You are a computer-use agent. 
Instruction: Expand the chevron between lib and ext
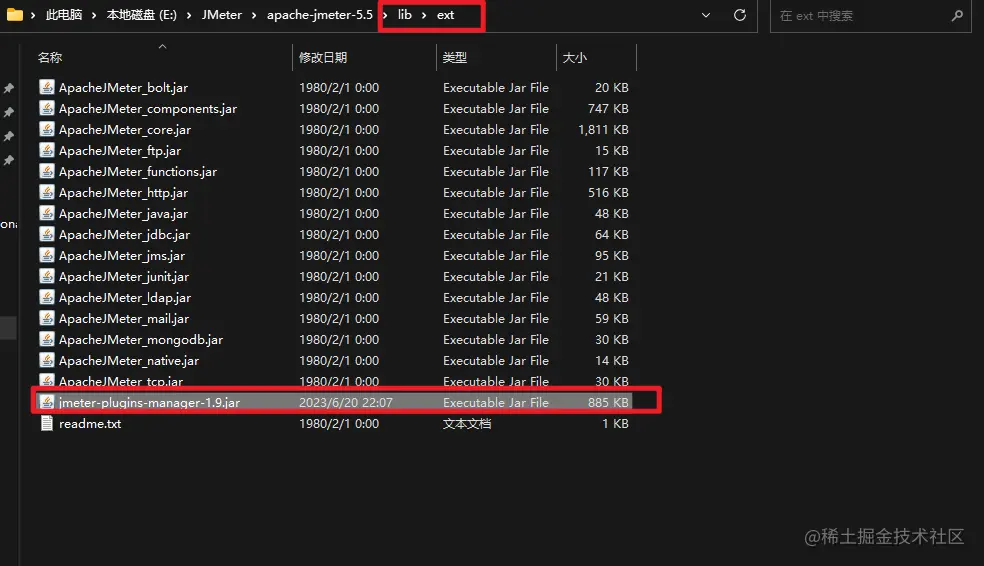pyautogui.click(x=424, y=15)
